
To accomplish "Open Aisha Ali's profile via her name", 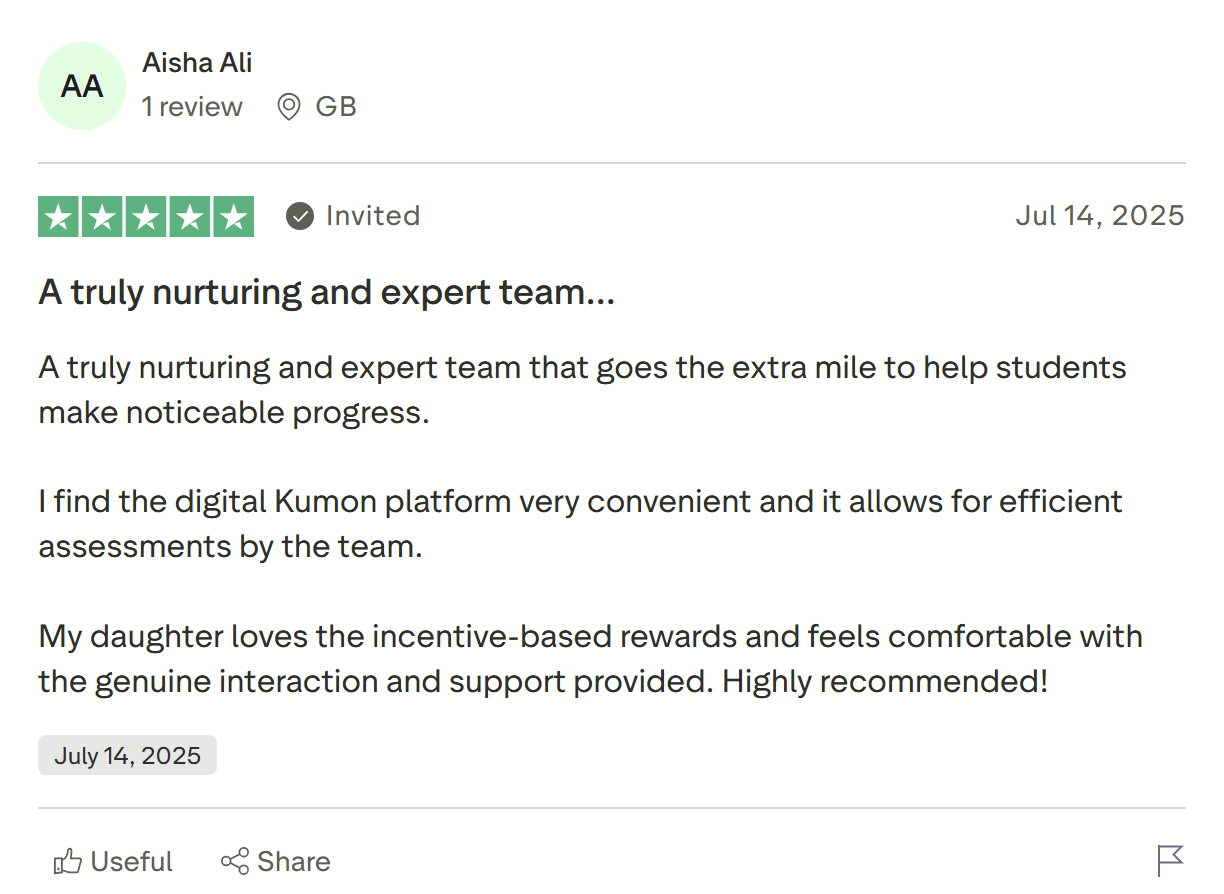I will (x=196, y=62).
